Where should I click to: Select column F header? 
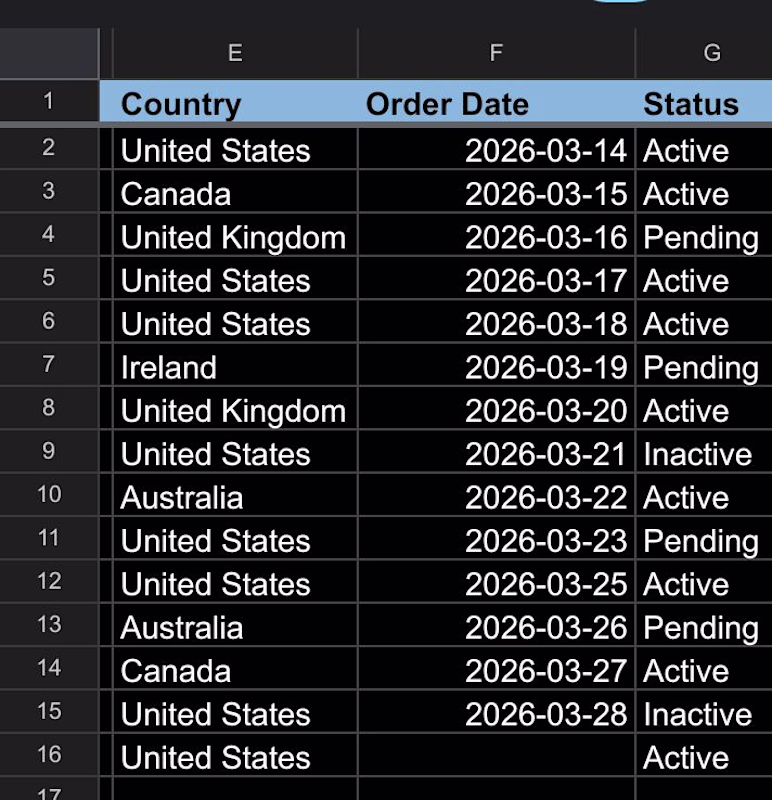pyautogui.click(x=496, y=53)
